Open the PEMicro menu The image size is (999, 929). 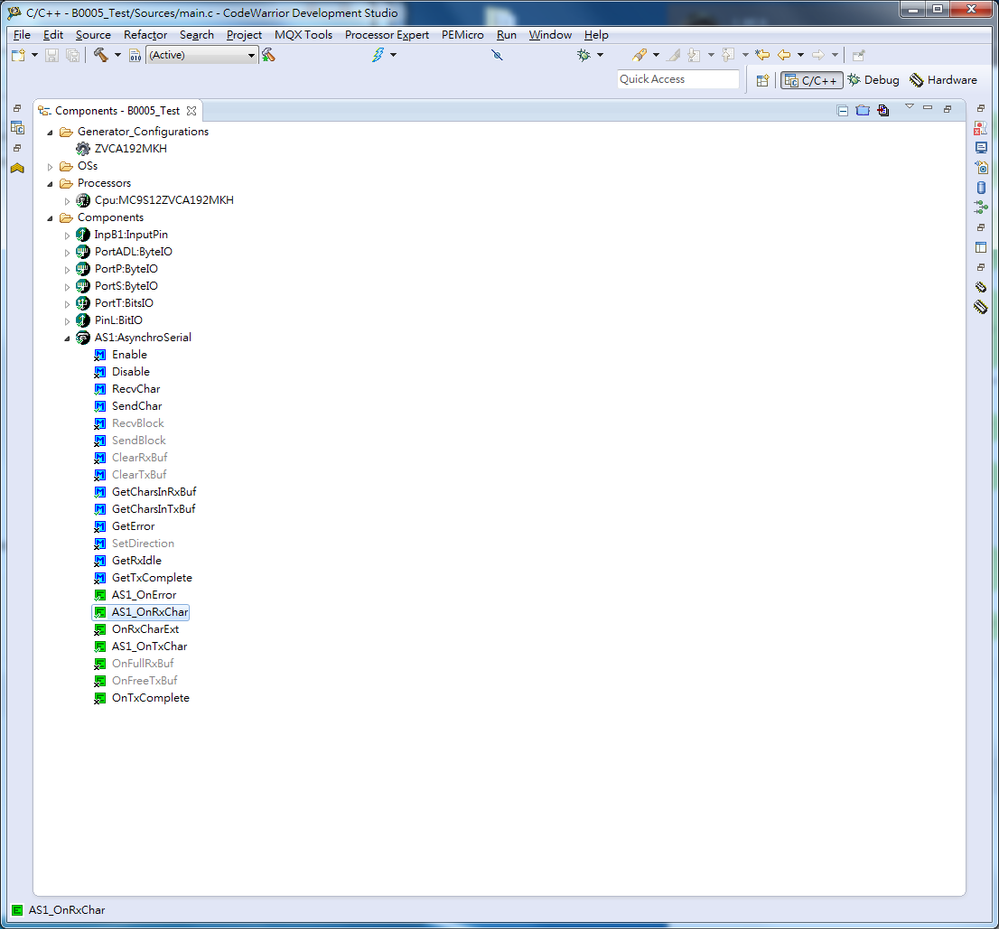pyautogui.click(x=463, y=35)
